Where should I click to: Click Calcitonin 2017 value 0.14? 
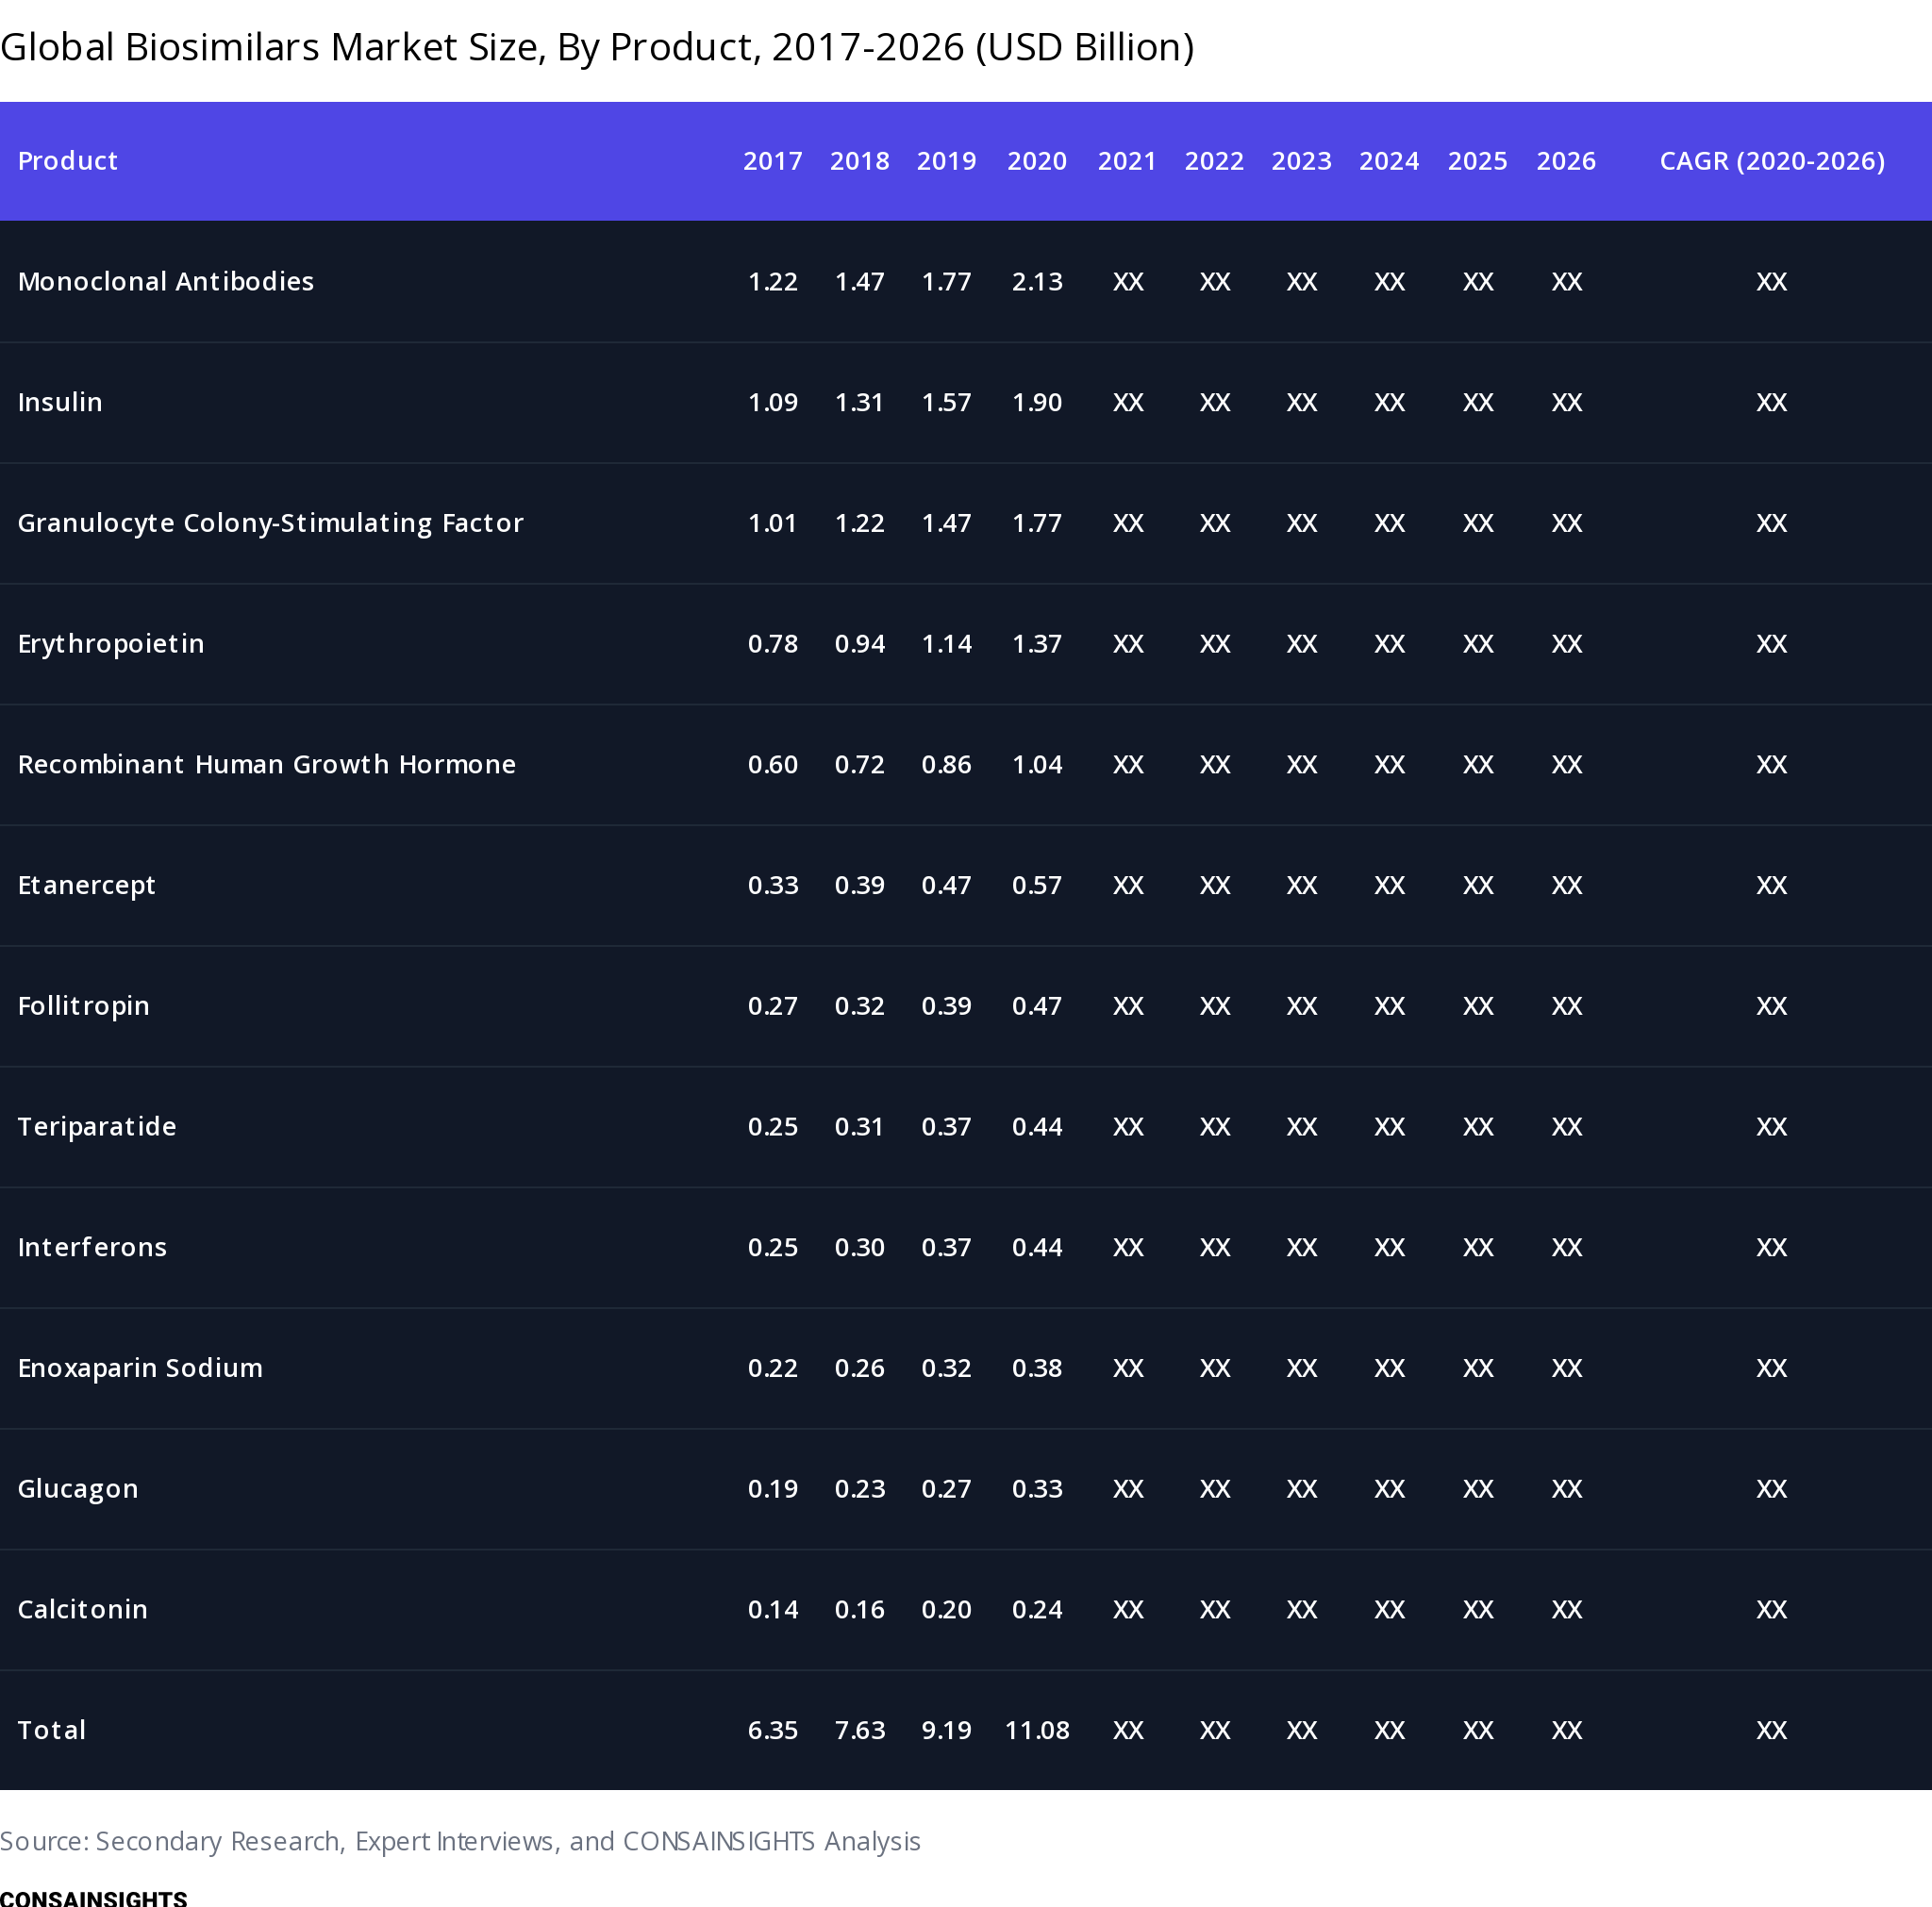(x=773, y=1609)
